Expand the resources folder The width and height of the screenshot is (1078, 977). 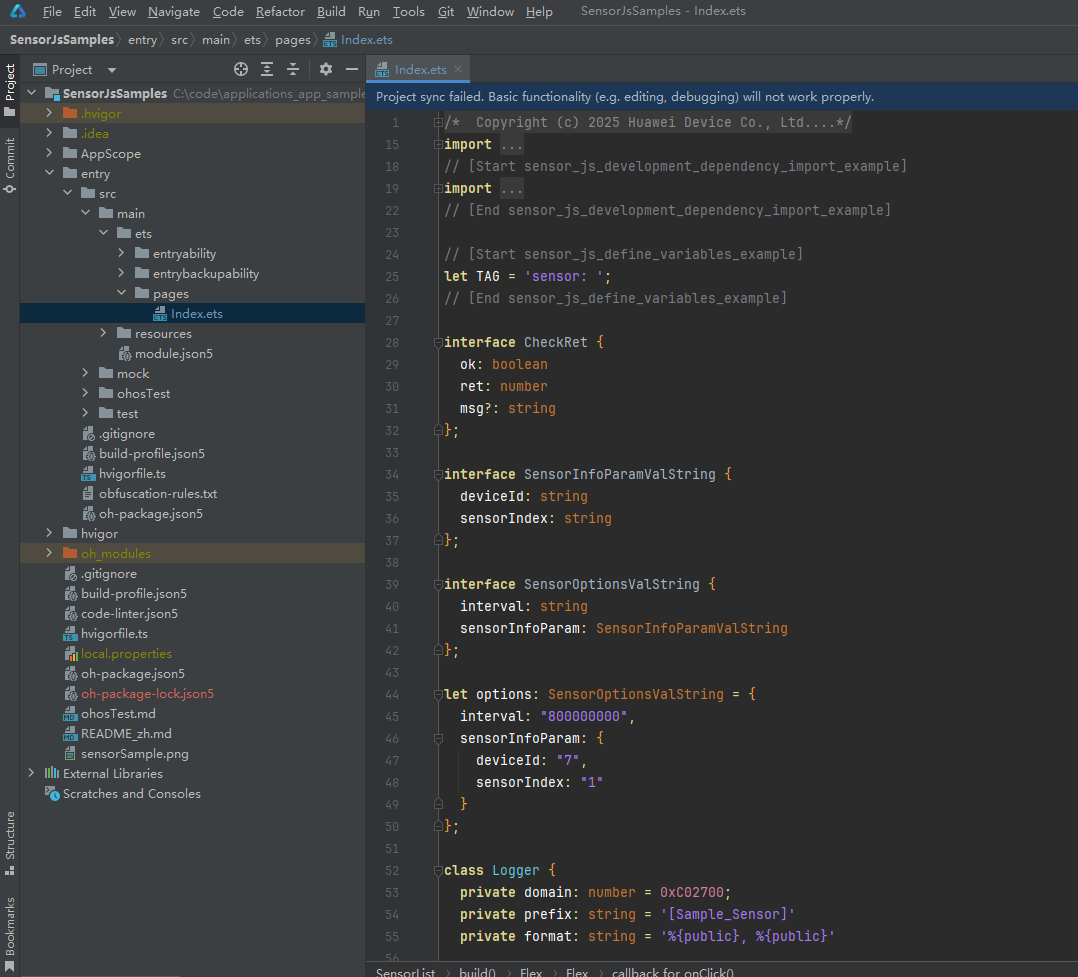click(x=103, y=333)
